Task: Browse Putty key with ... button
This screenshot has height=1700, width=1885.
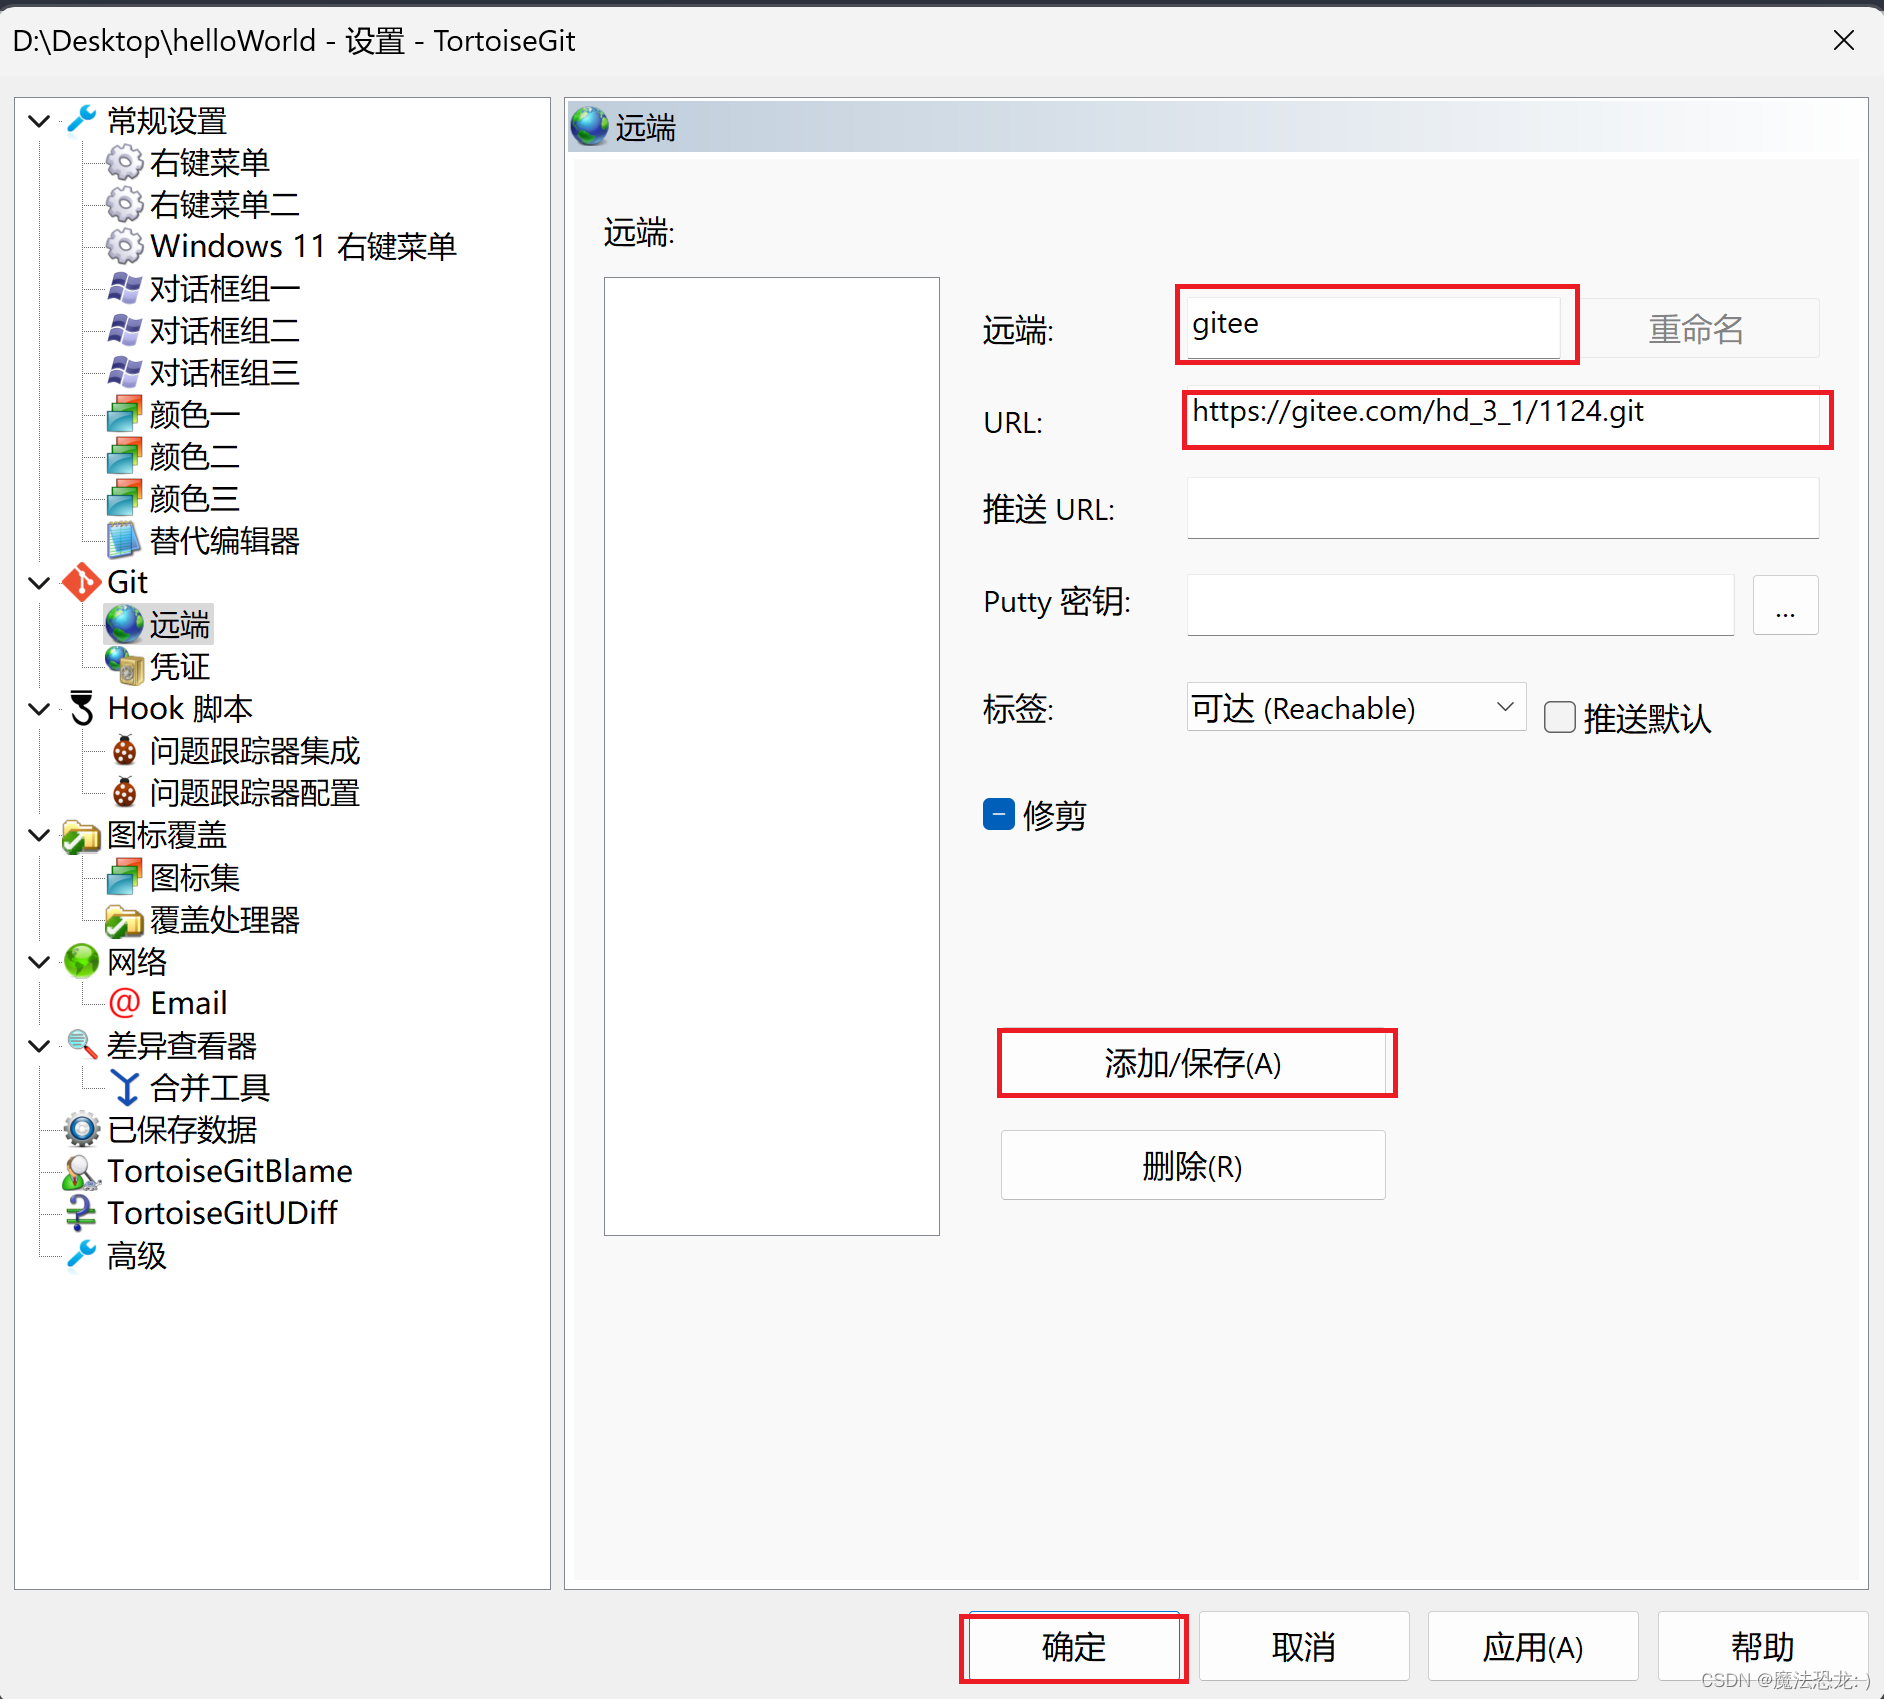Action: [x=1785, y=604]
